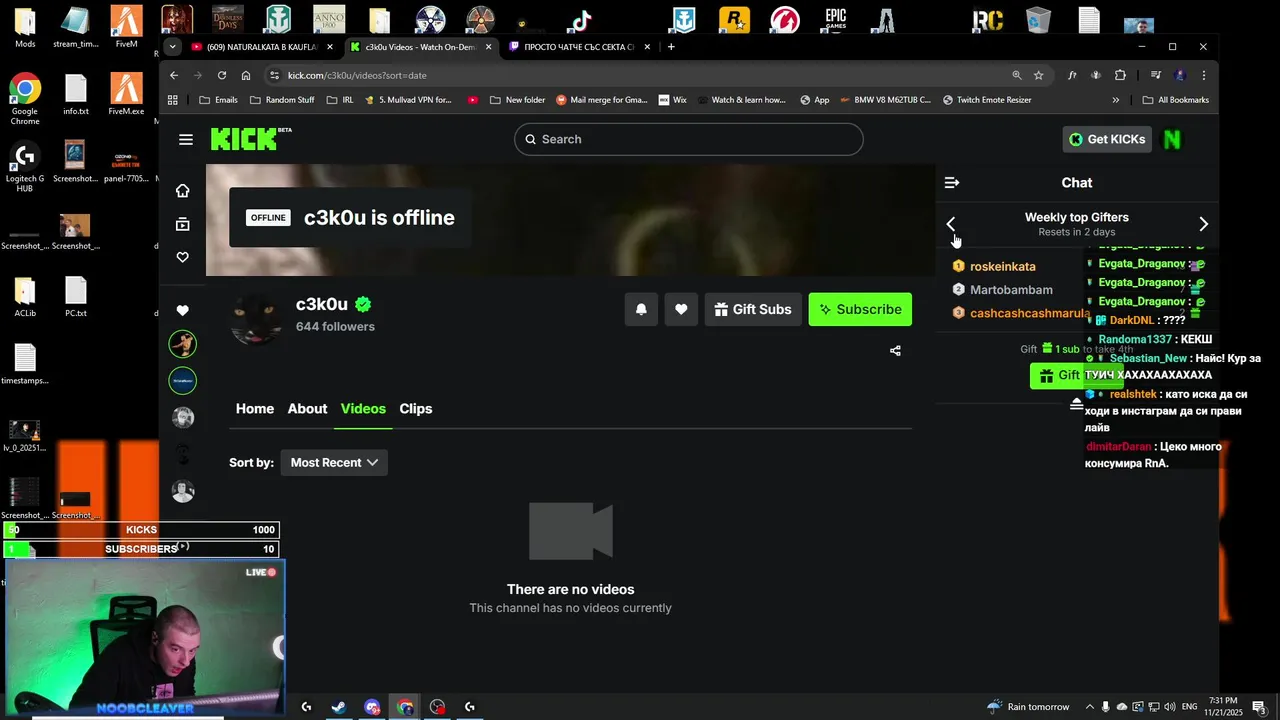1280x720 pixels.
Task: Click the kick.com address bar
Action: click(x=640, y=75)
